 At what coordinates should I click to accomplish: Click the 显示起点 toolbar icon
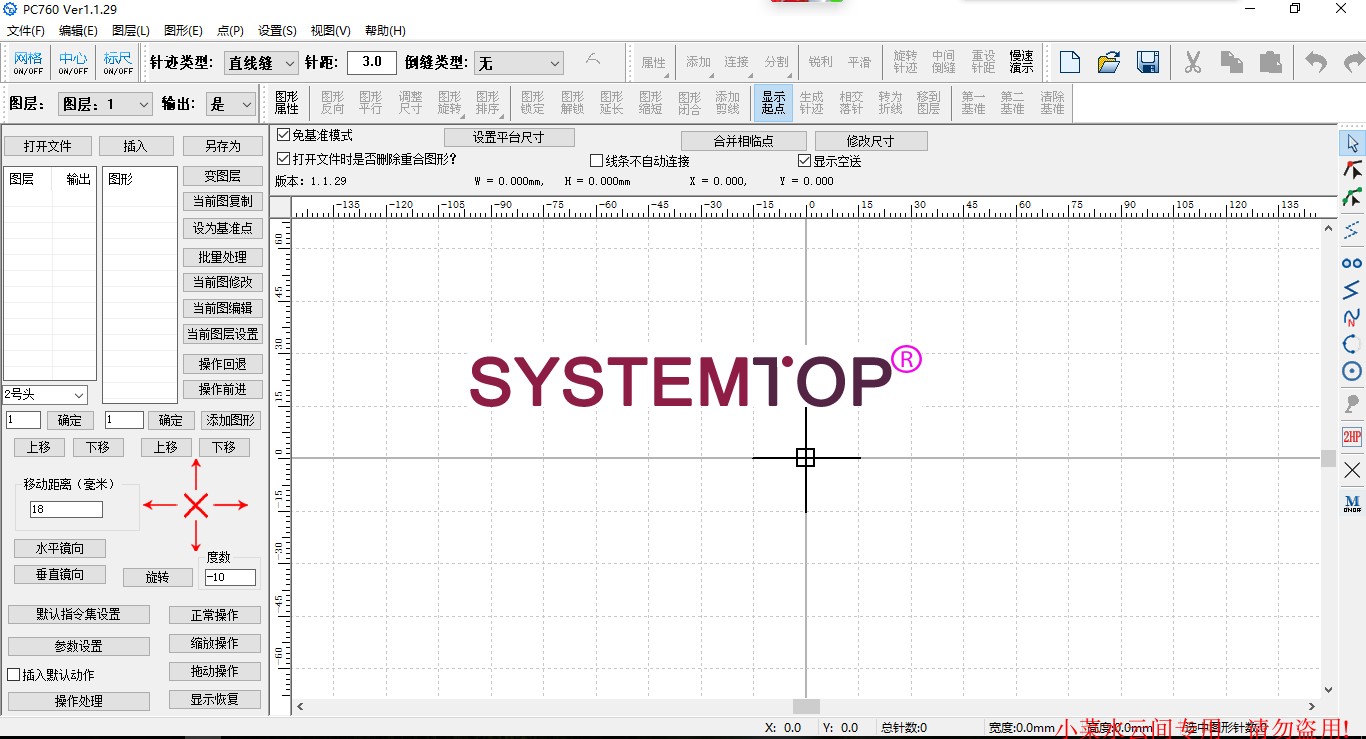tap(773, 102)
